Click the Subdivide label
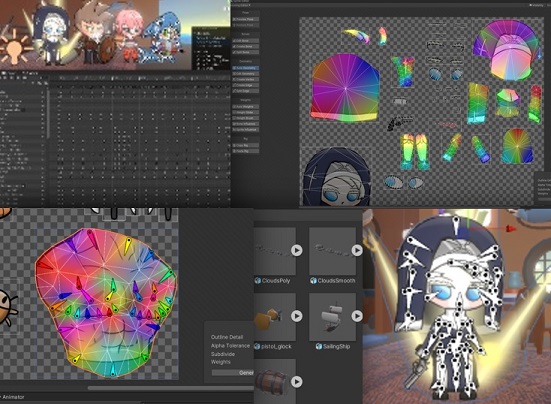551x404 pixels. click(x=223, y=354)
